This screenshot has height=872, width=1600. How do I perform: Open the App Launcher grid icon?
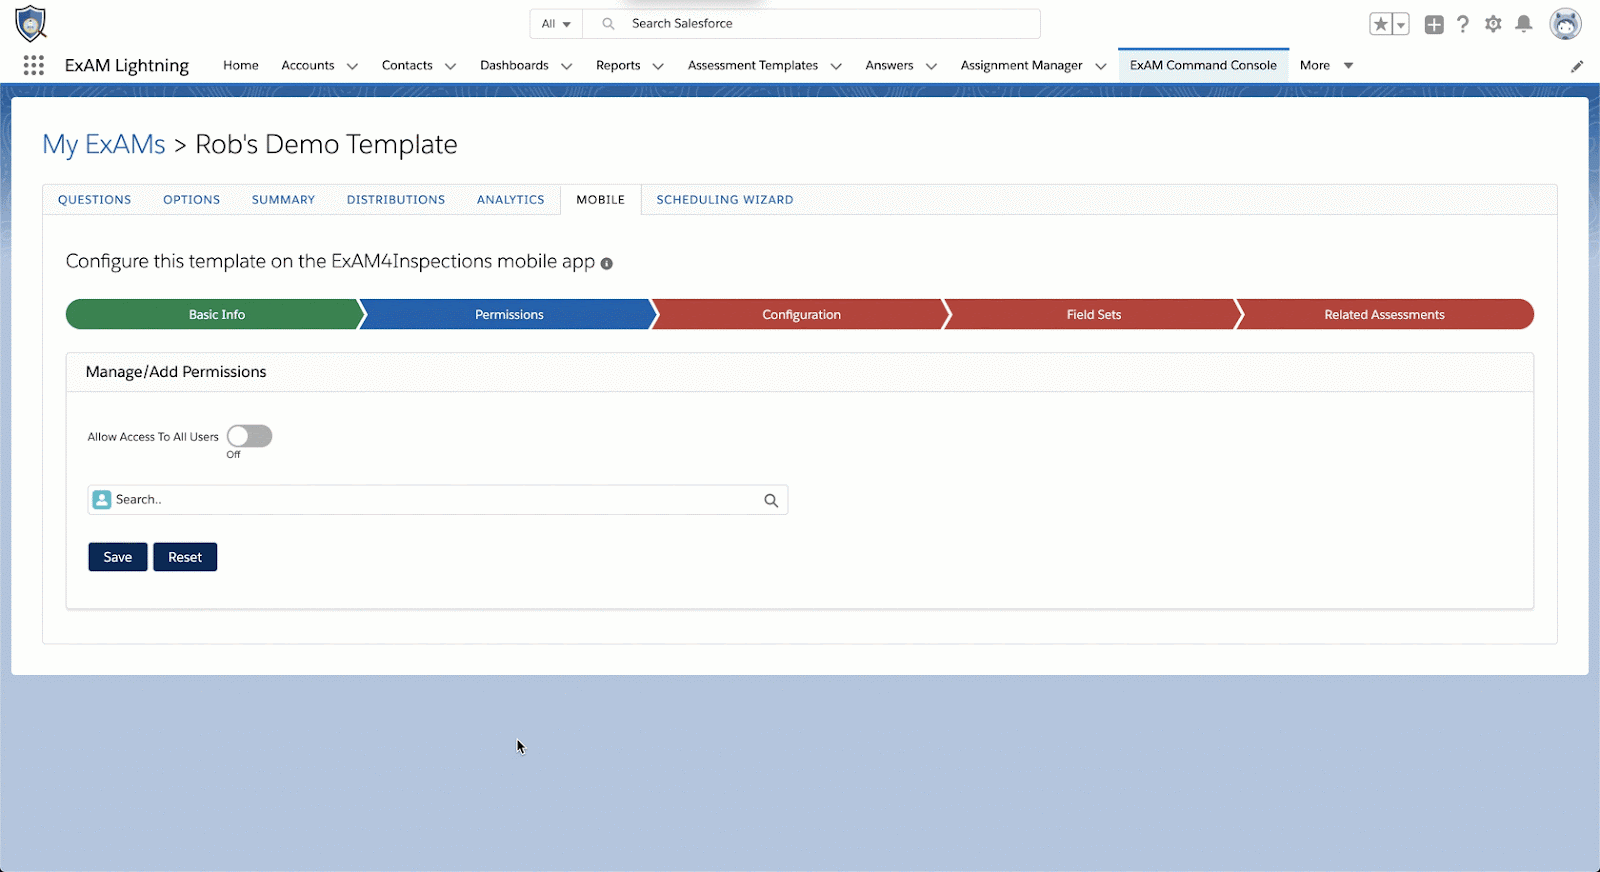[x=33, y=65]
